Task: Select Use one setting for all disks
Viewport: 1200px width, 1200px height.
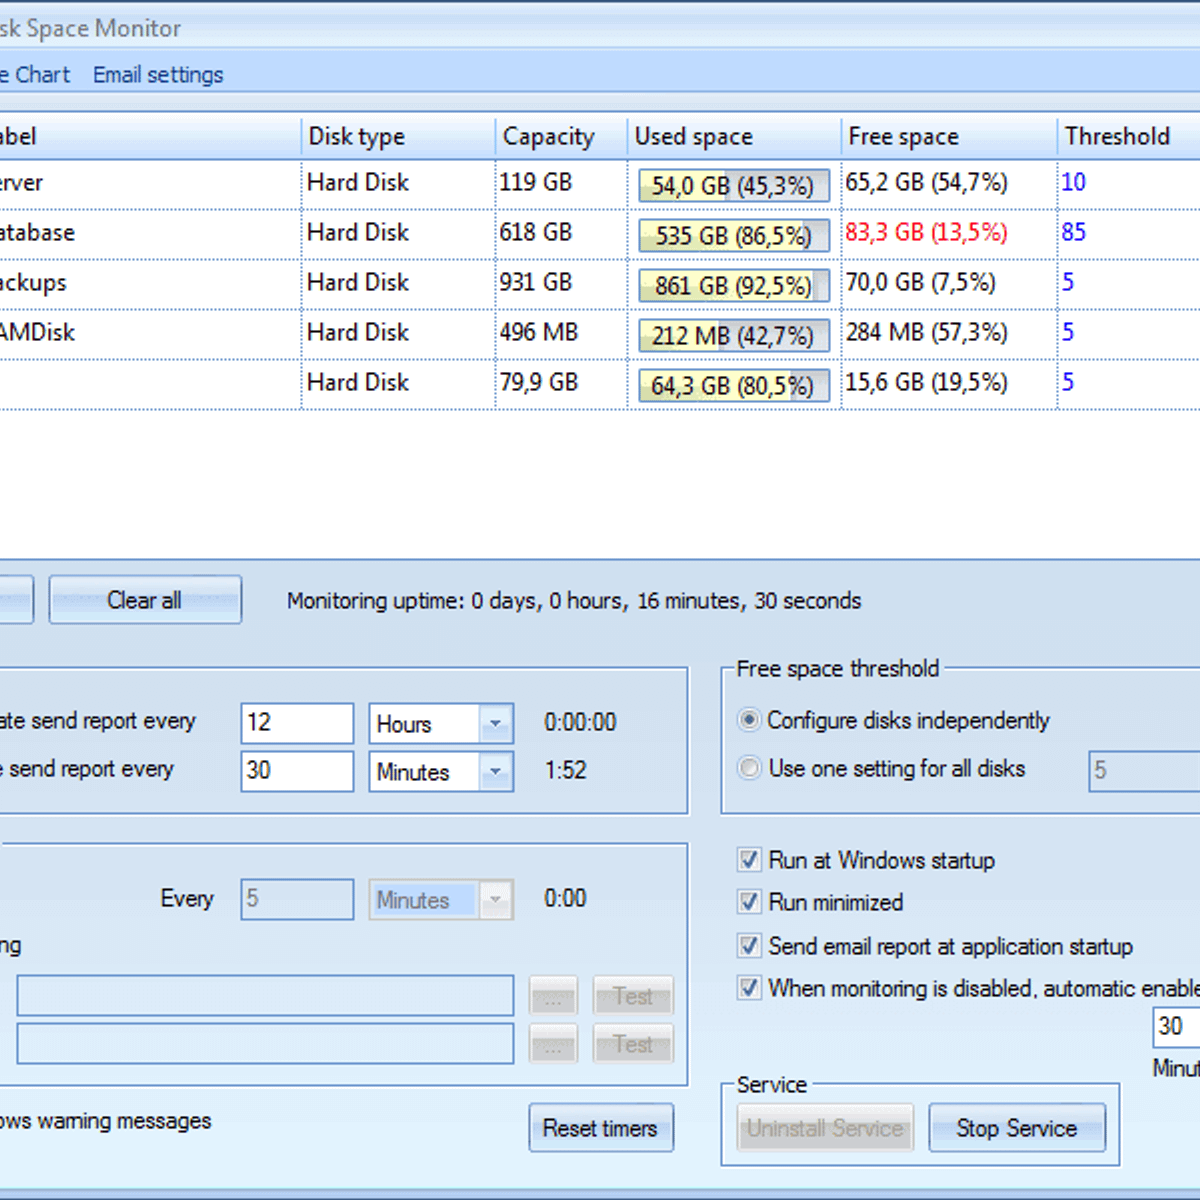Action: [x=749, y=768]
